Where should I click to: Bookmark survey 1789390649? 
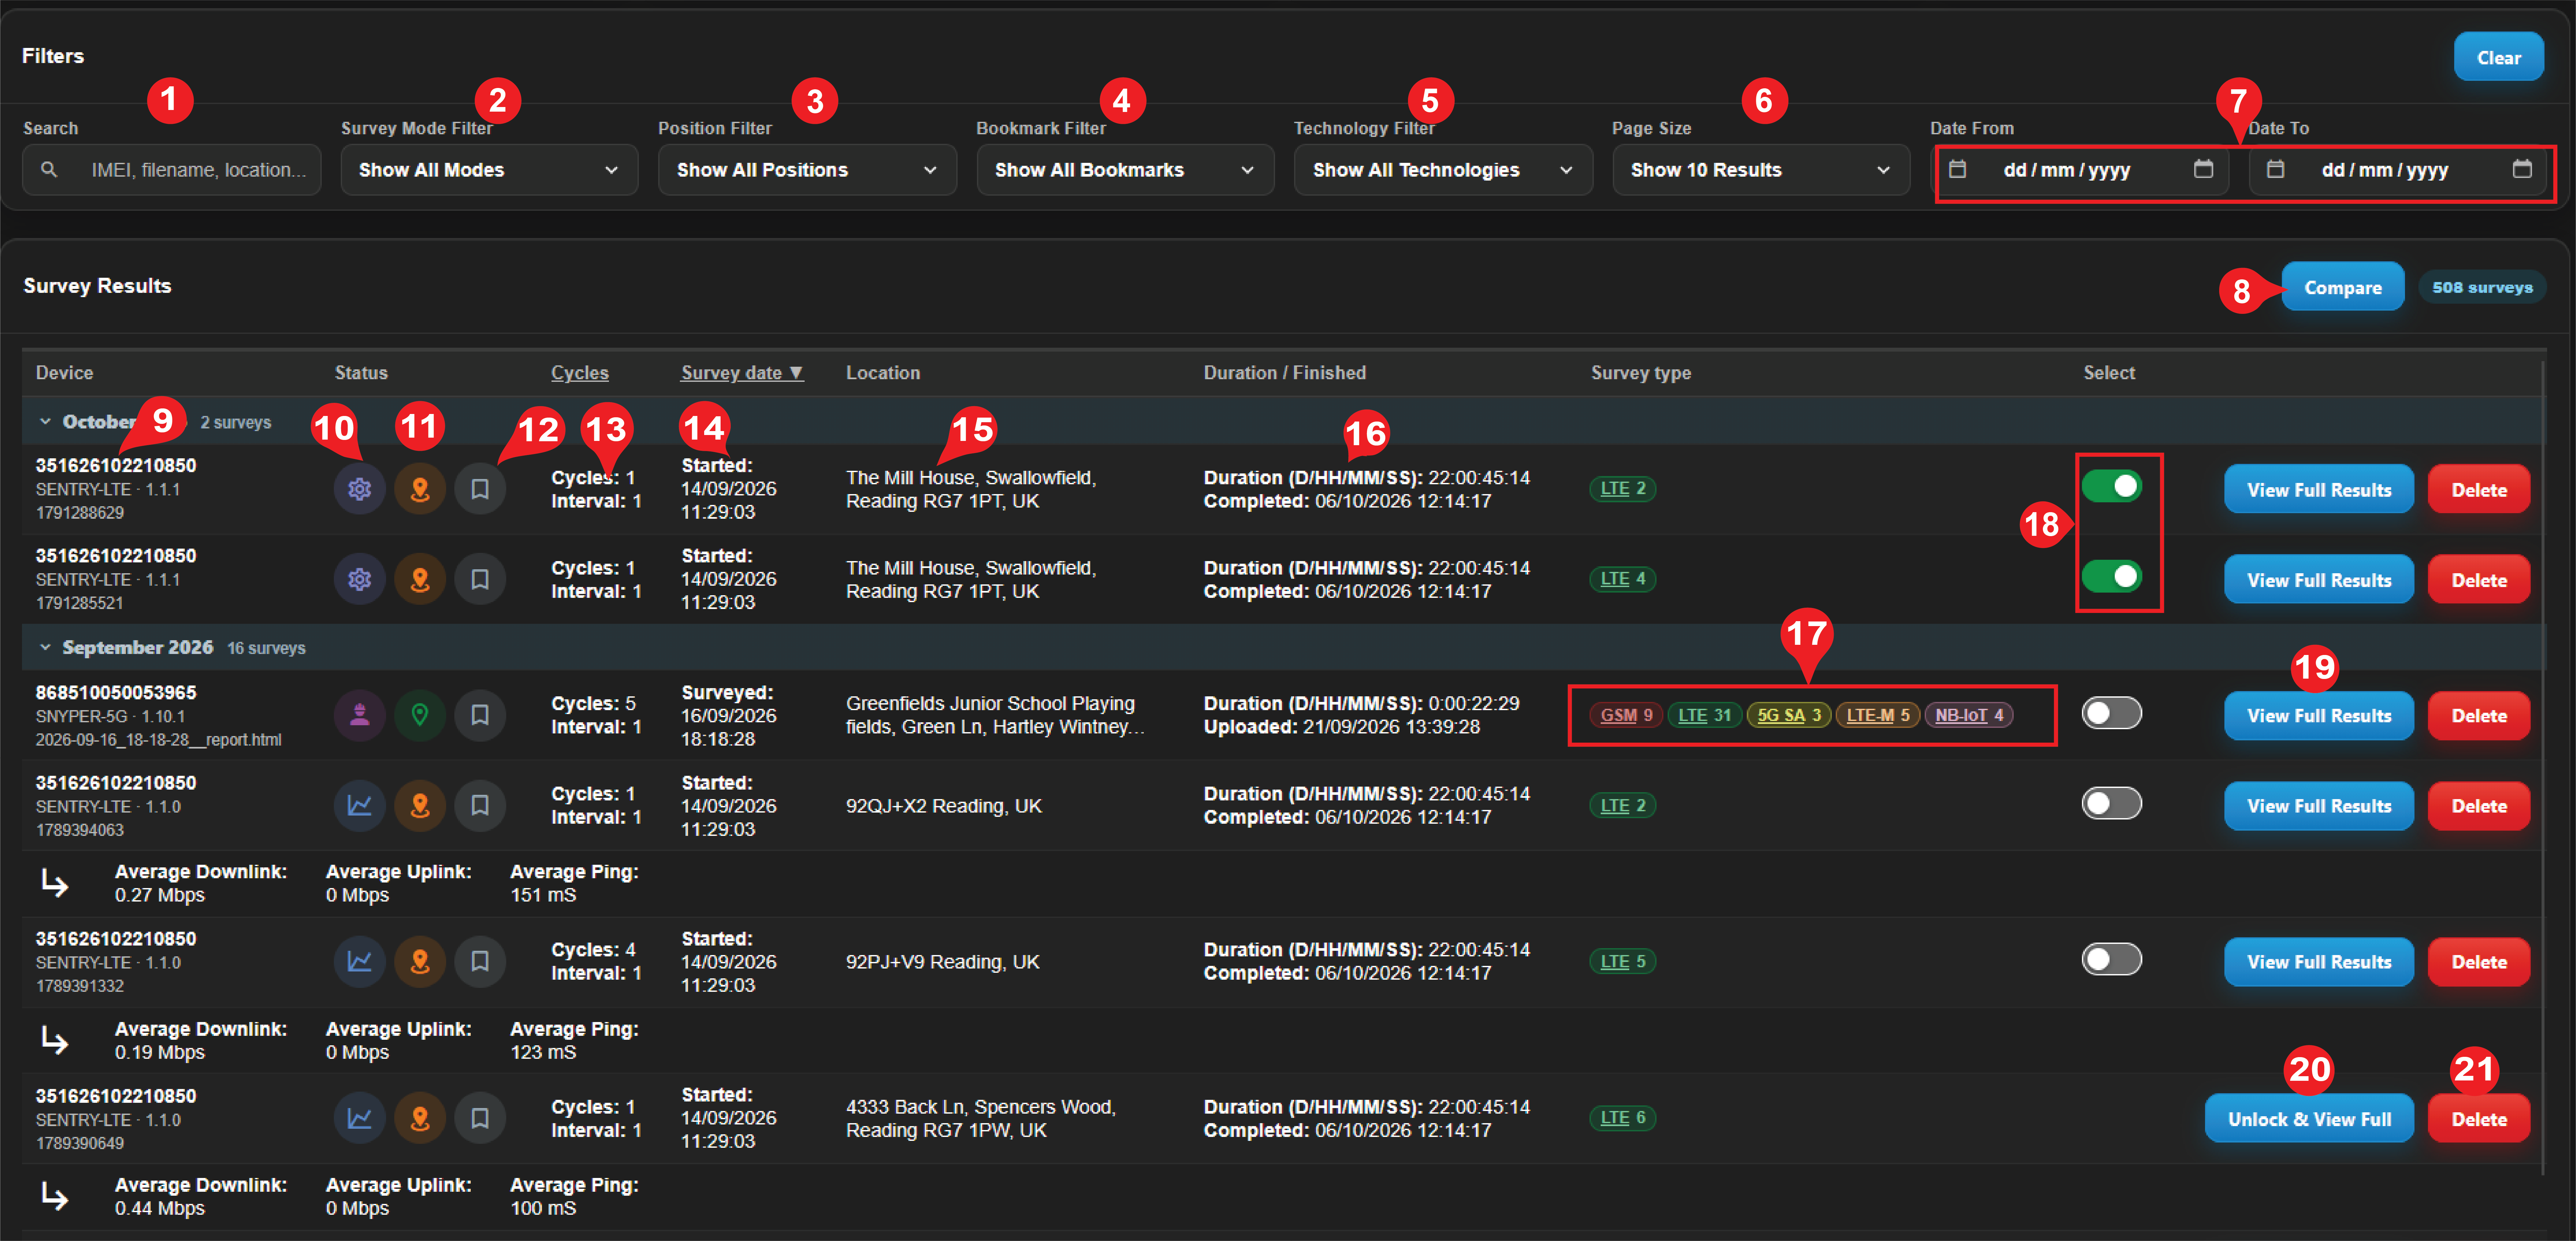[x=480, y=1118]
